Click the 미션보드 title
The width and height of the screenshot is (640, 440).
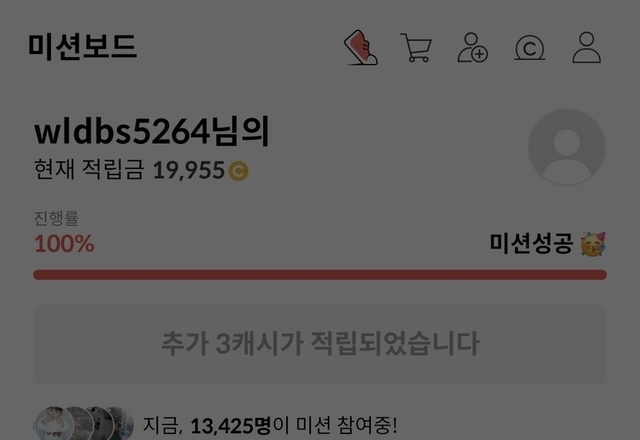82,47
